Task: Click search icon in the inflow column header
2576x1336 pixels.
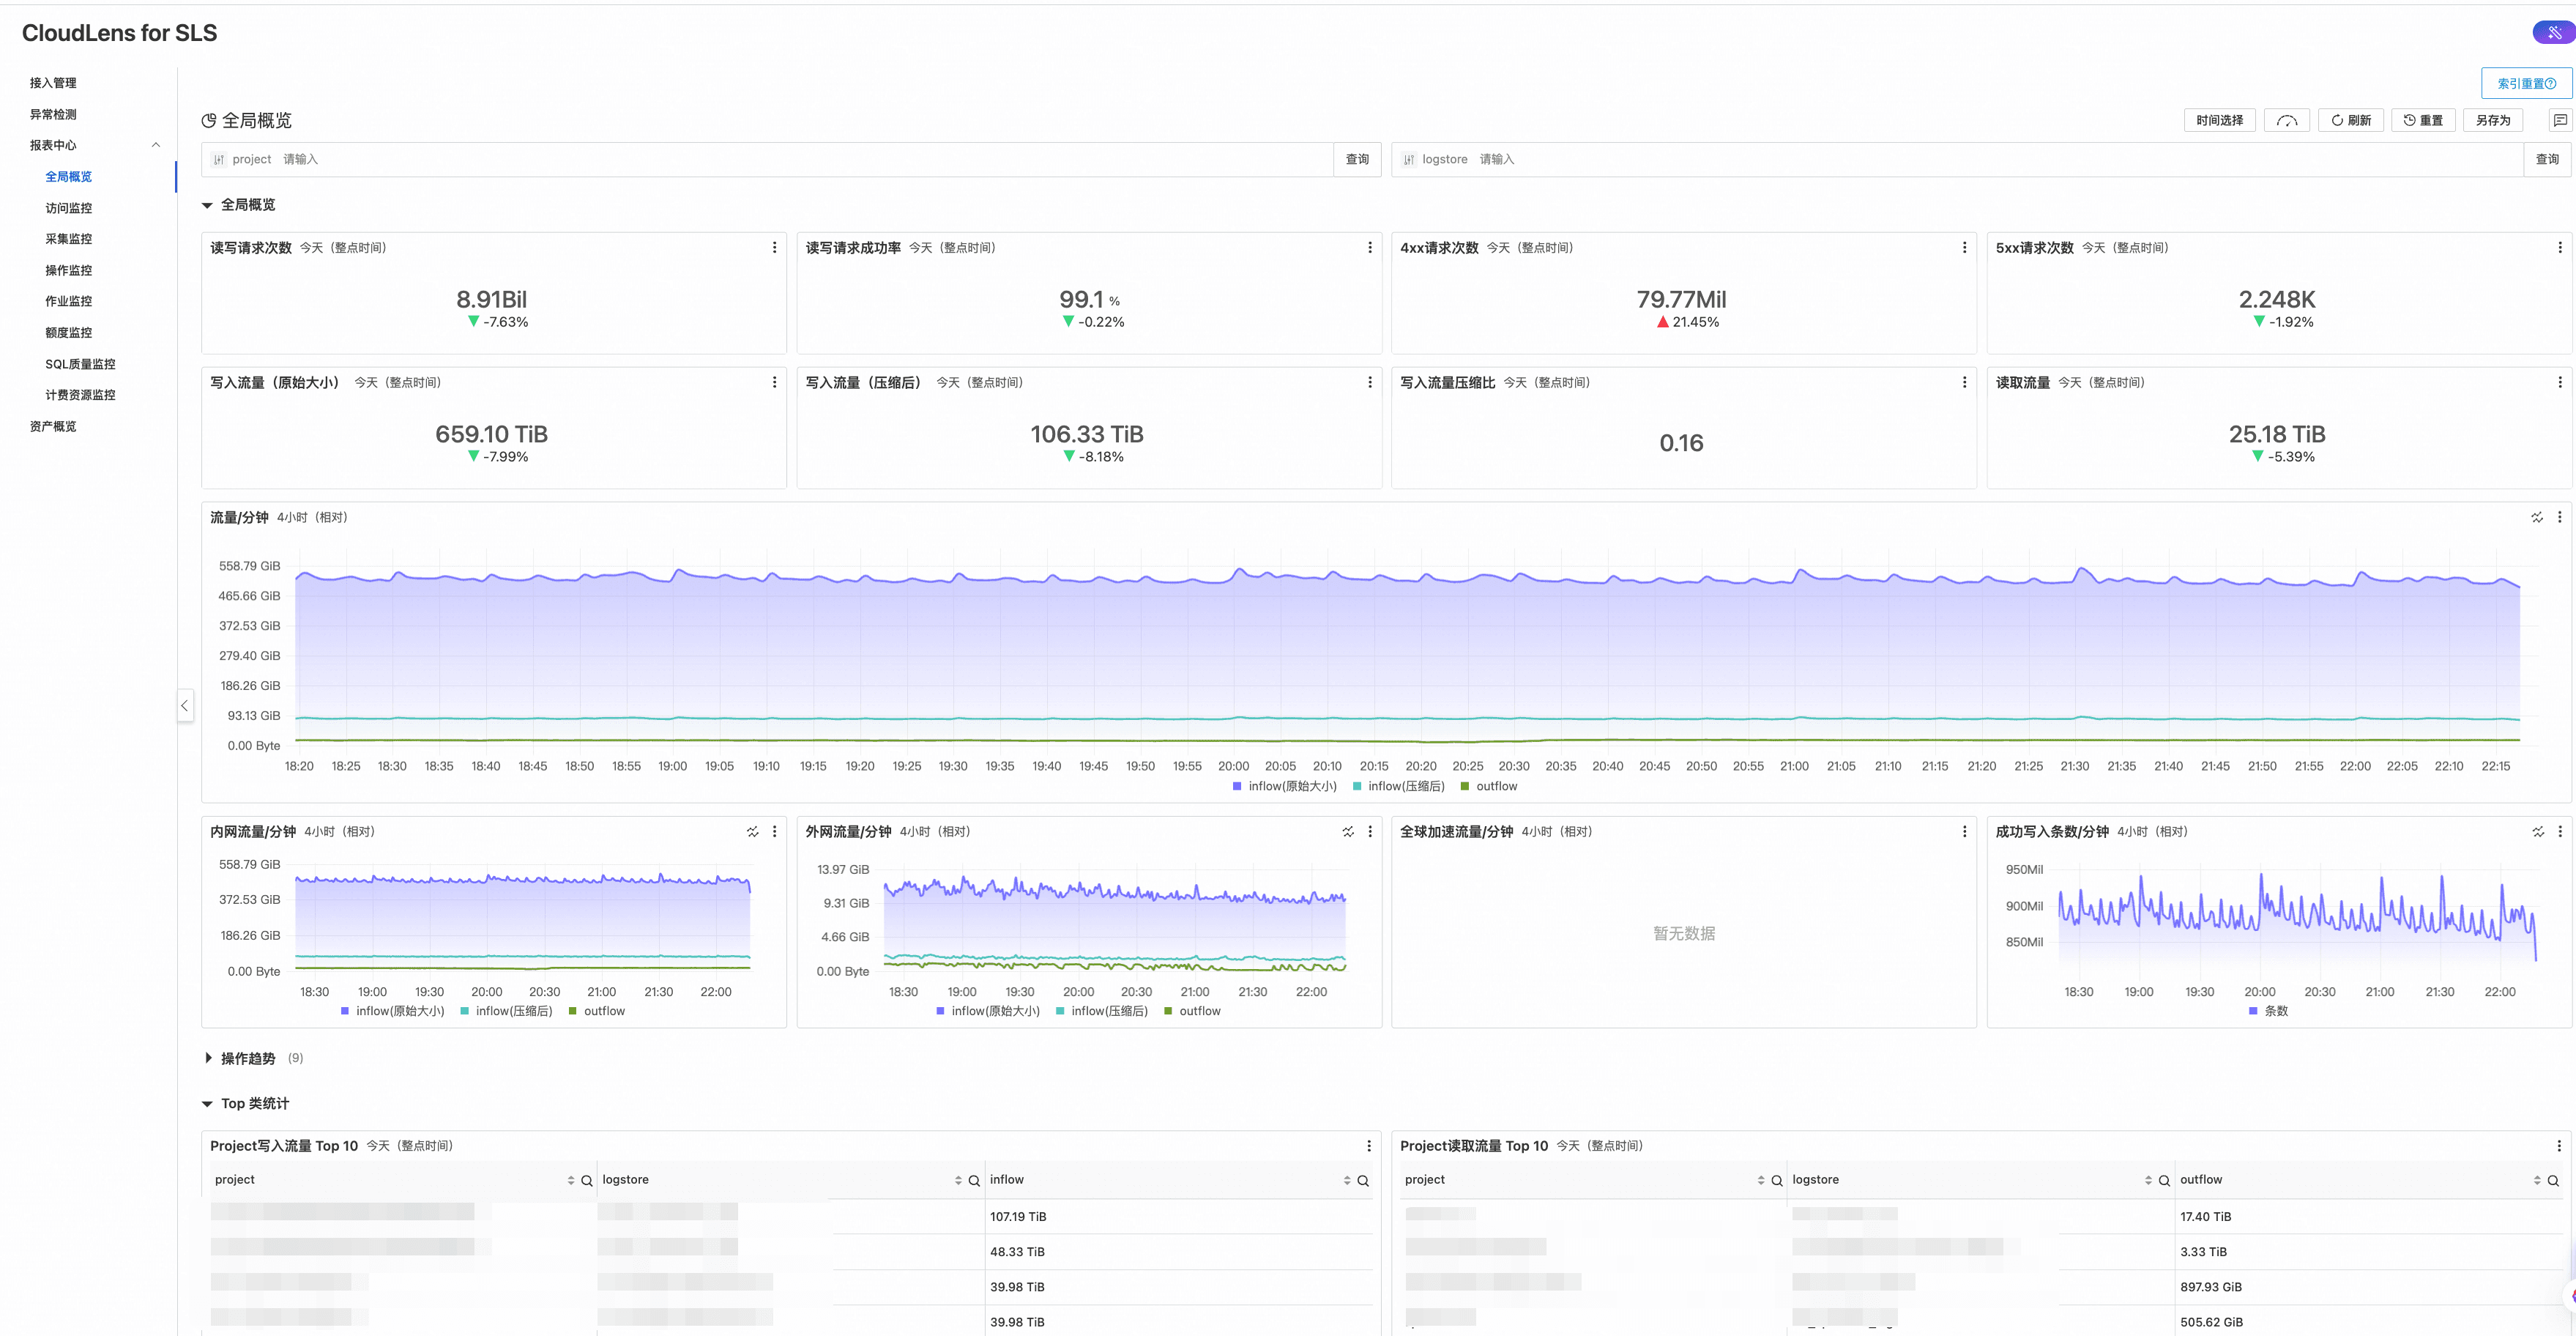Action: click(x=1363, y=1180)
